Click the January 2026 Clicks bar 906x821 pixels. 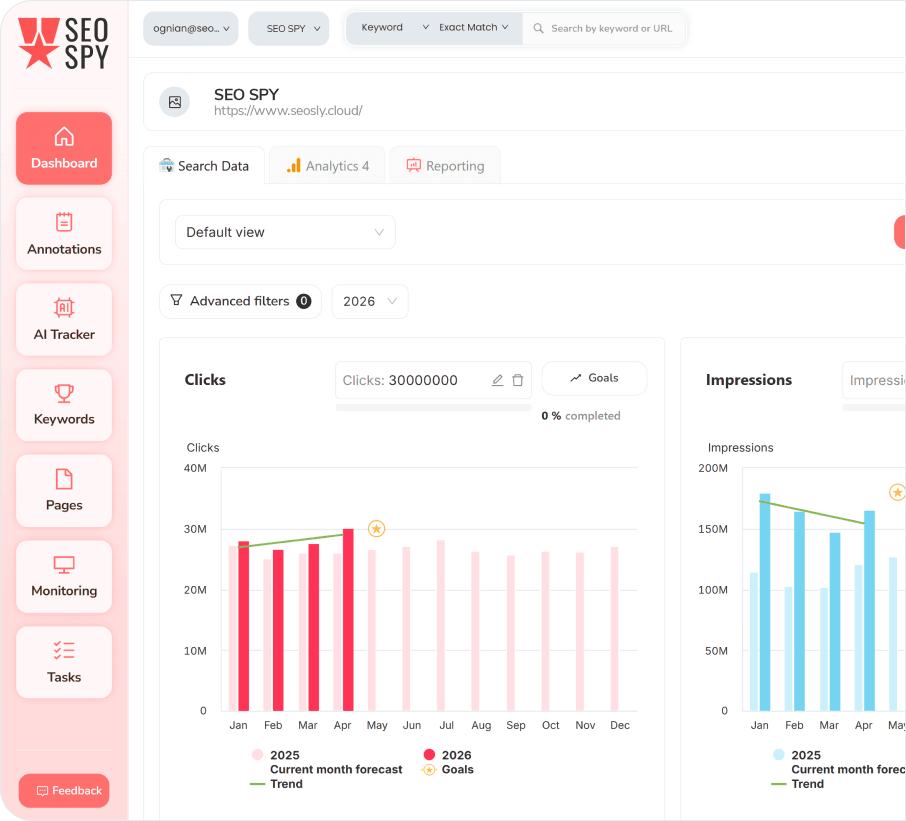(244, 626)
